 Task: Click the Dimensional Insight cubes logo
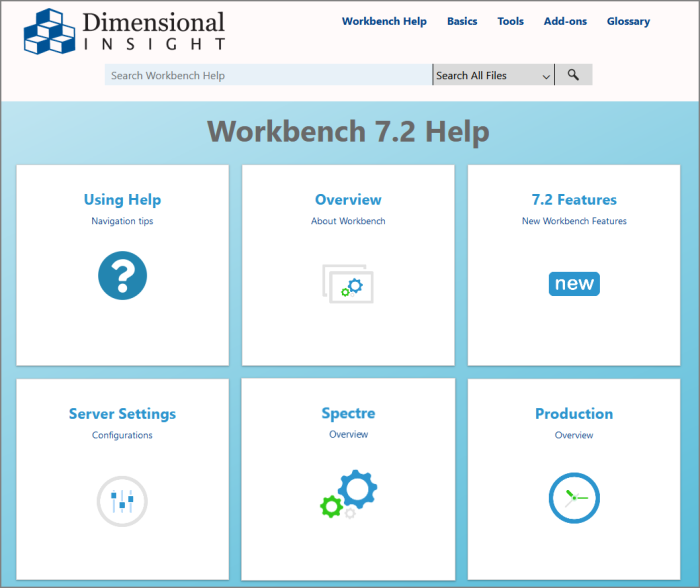50,32
